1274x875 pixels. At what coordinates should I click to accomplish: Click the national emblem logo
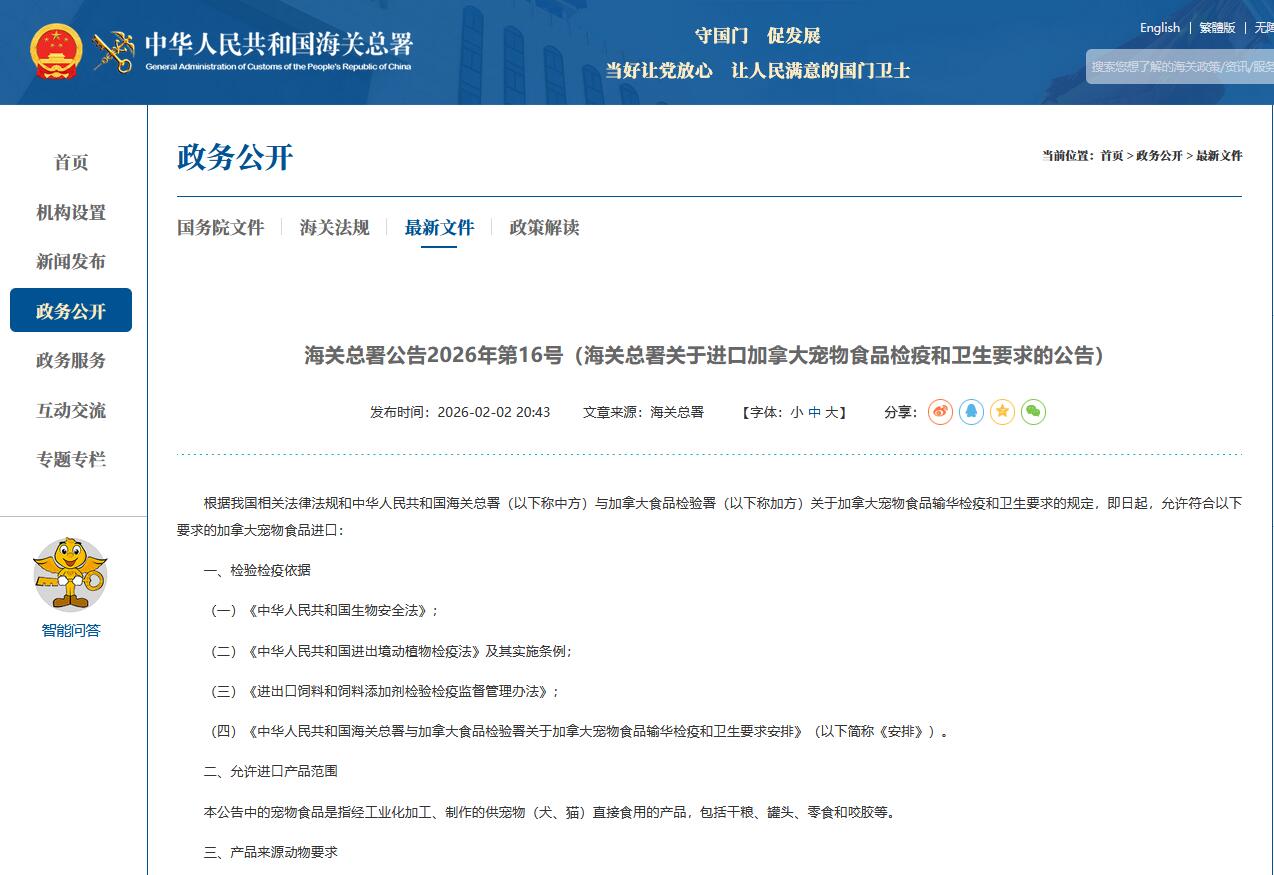coord(56,52)
